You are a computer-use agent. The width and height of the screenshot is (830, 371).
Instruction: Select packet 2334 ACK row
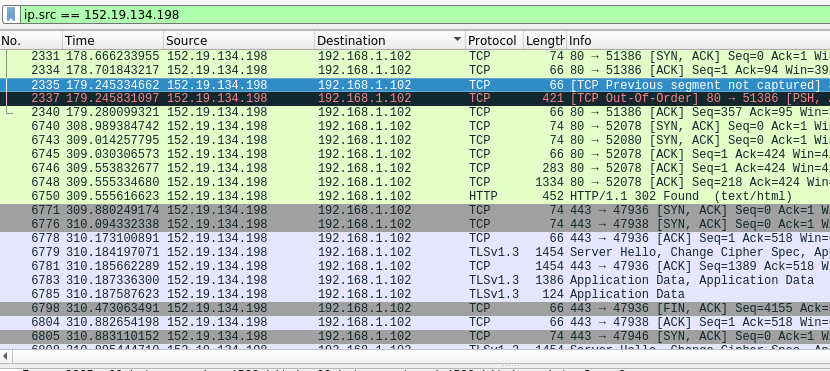pyautogui.click(x=415, y=70)
